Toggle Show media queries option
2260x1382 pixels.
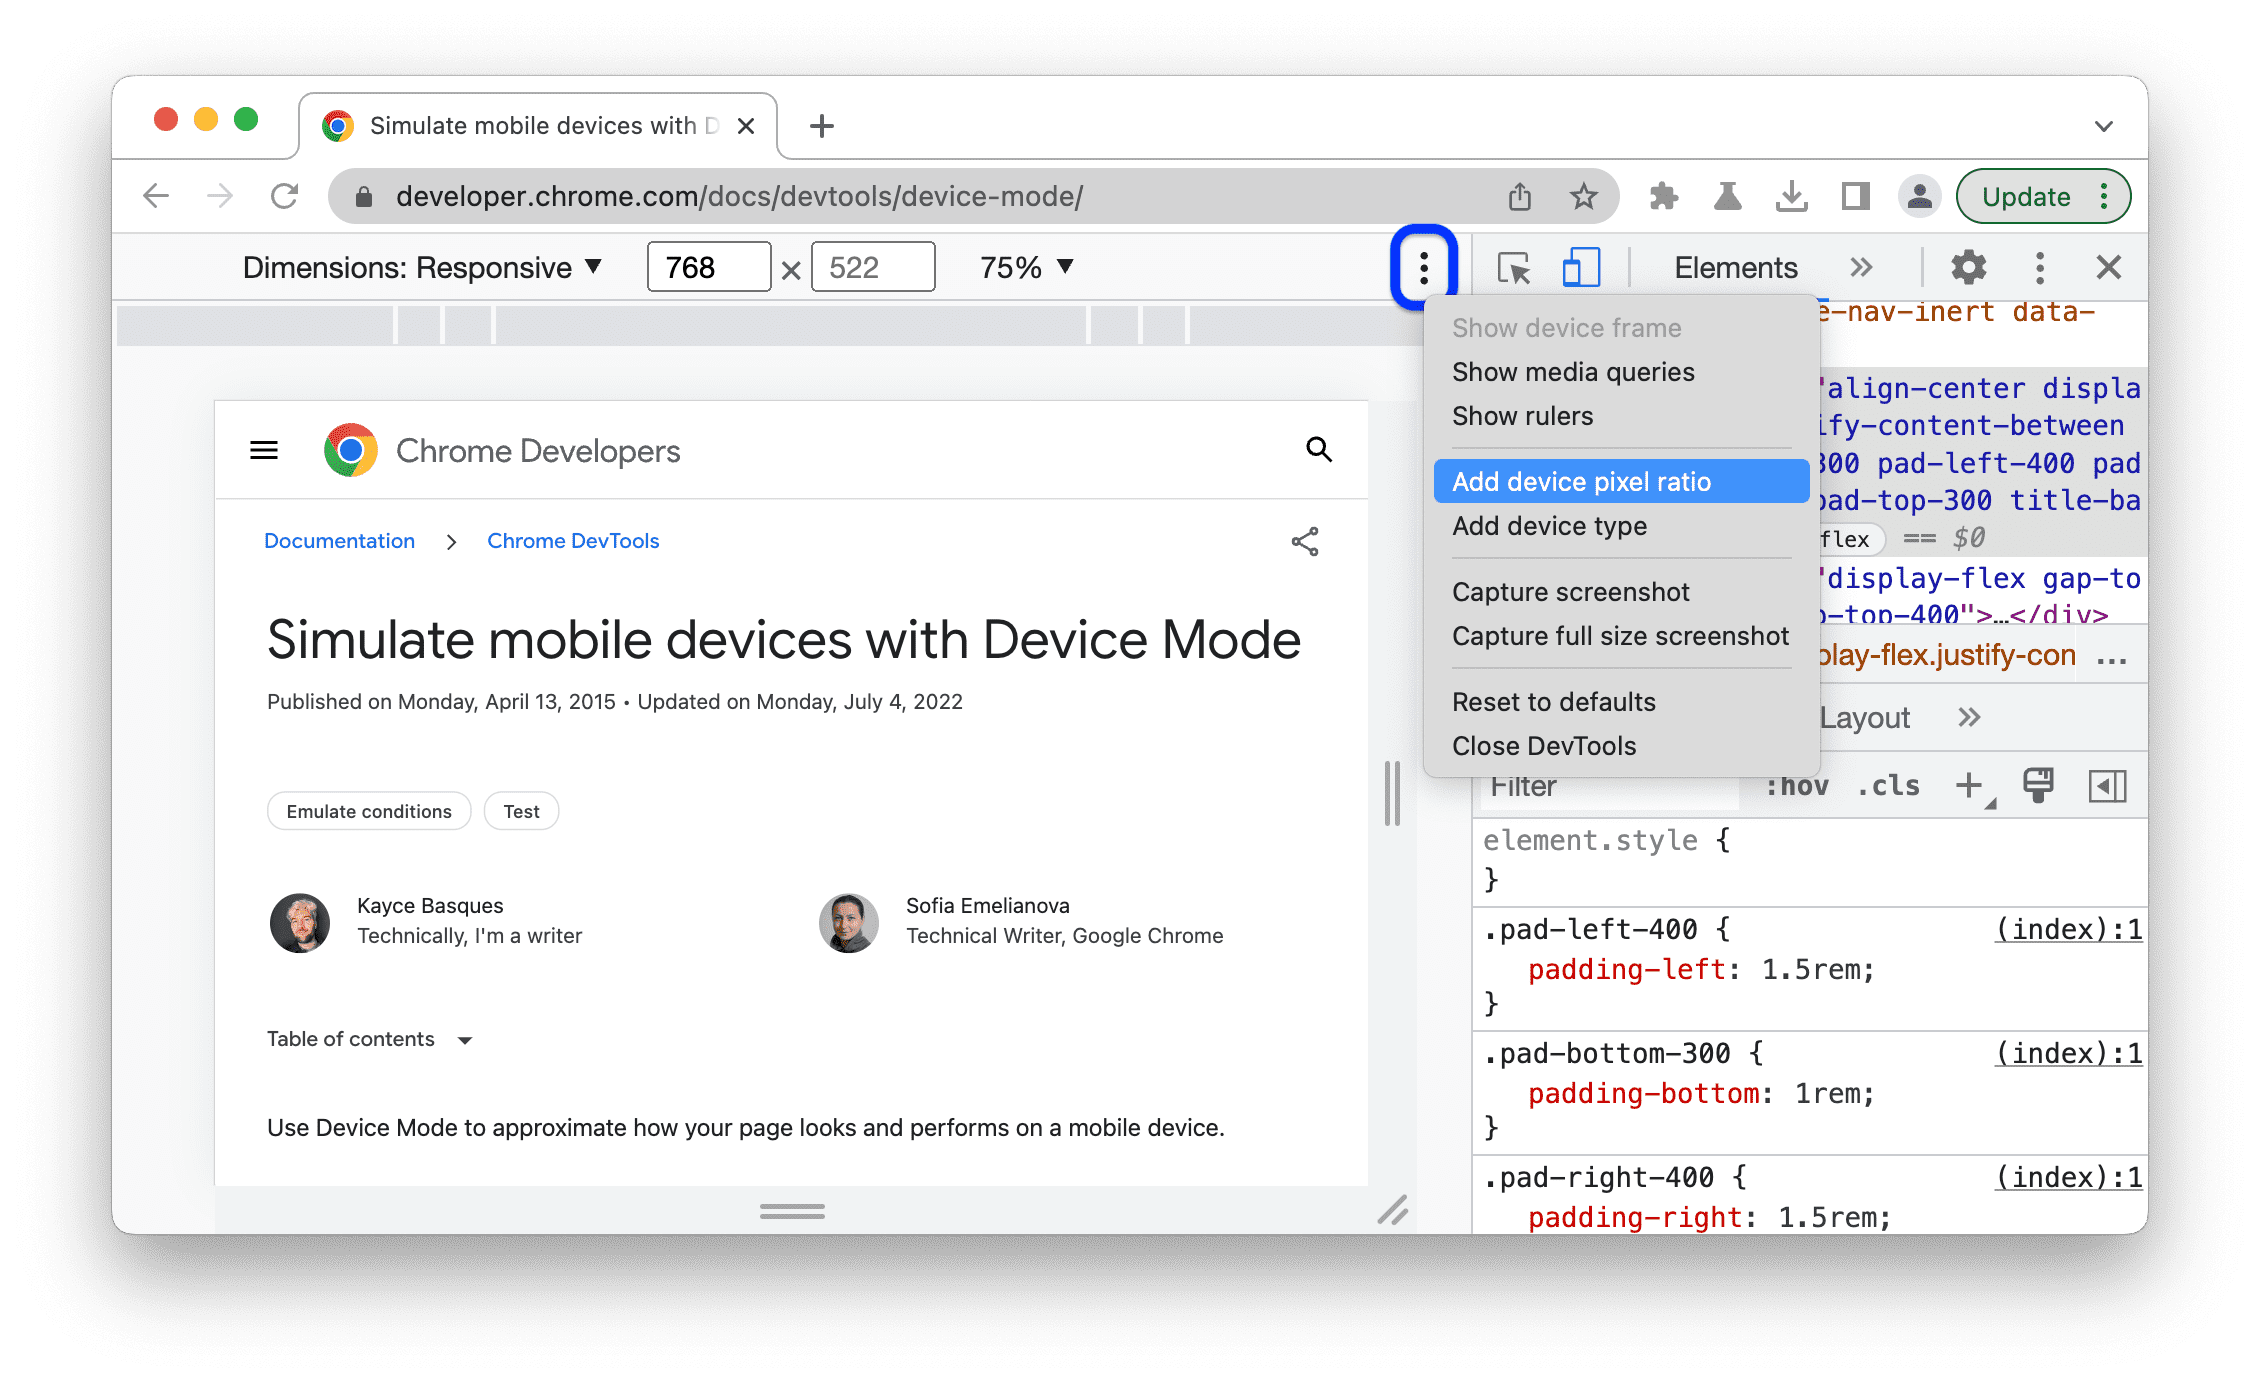pos(1572,371)
